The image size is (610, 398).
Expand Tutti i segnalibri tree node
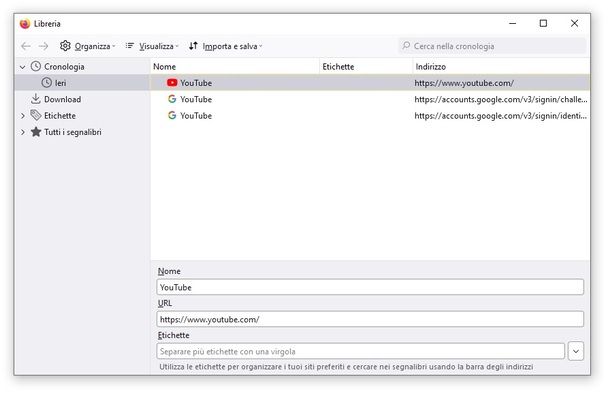point(23,132)
